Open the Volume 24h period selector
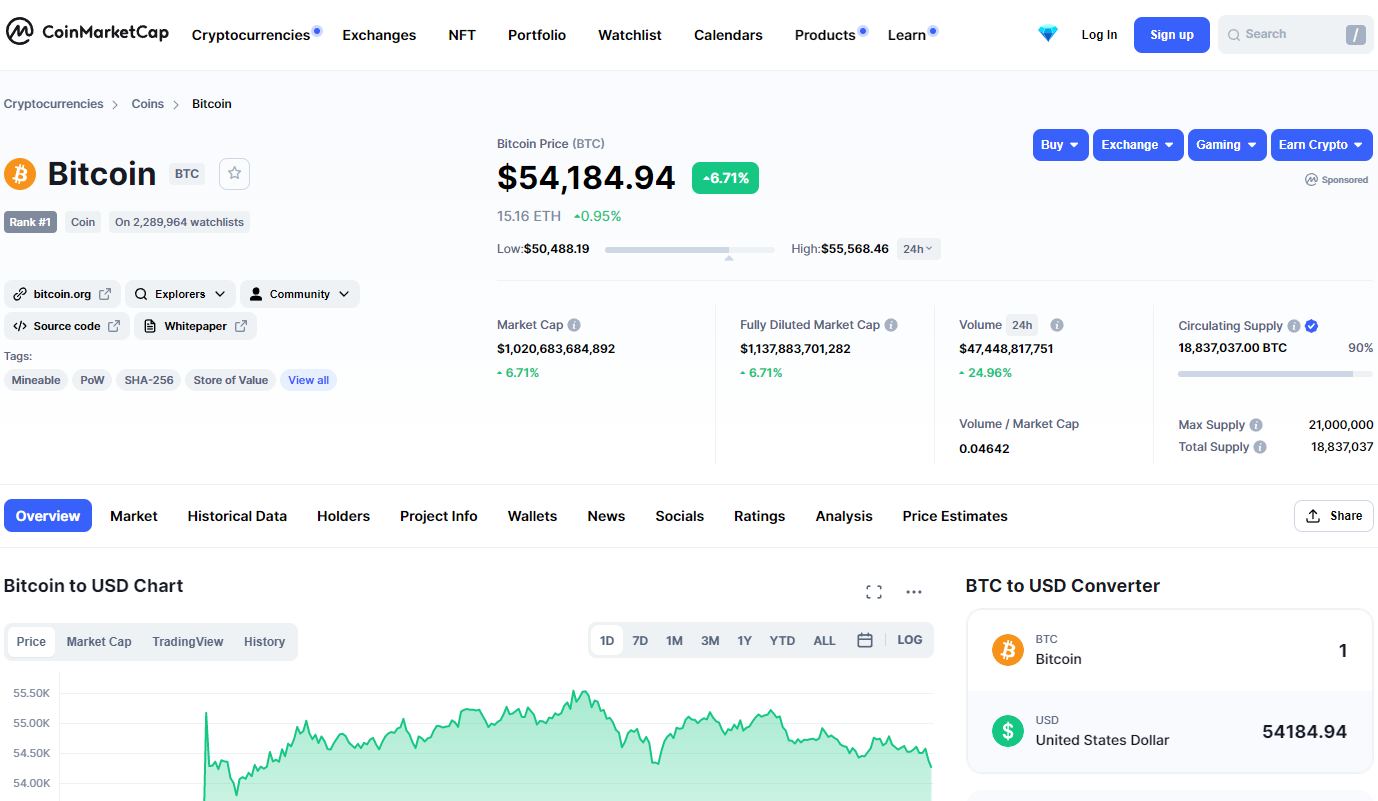 tap(1021, 325)
